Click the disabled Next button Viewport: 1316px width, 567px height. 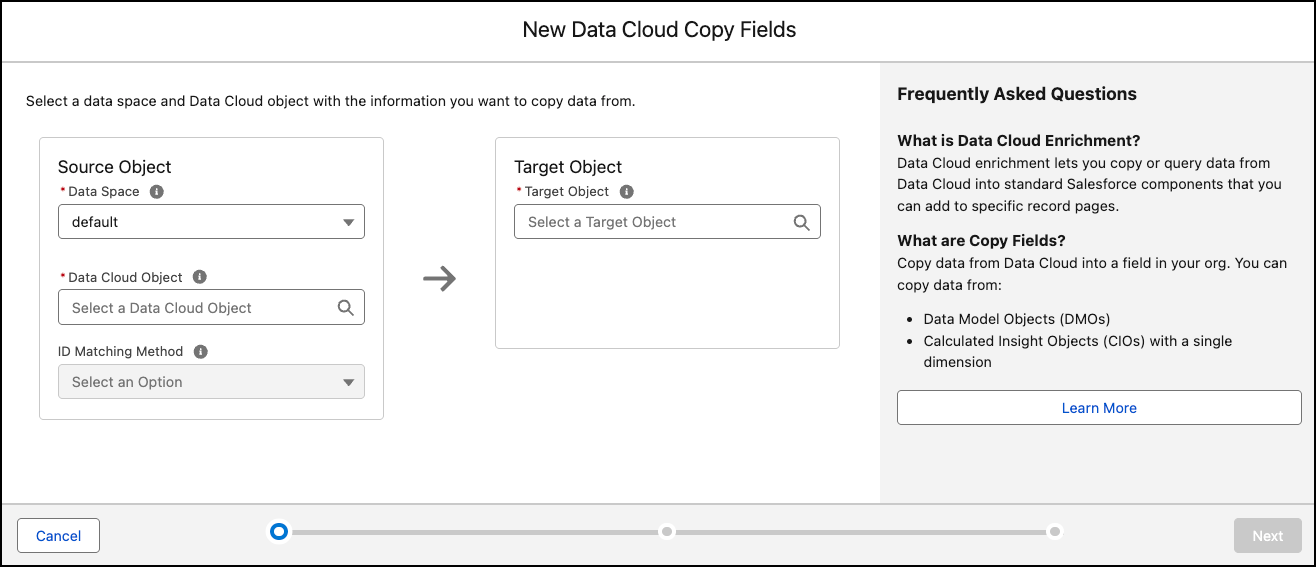(x=1267, y=536)
